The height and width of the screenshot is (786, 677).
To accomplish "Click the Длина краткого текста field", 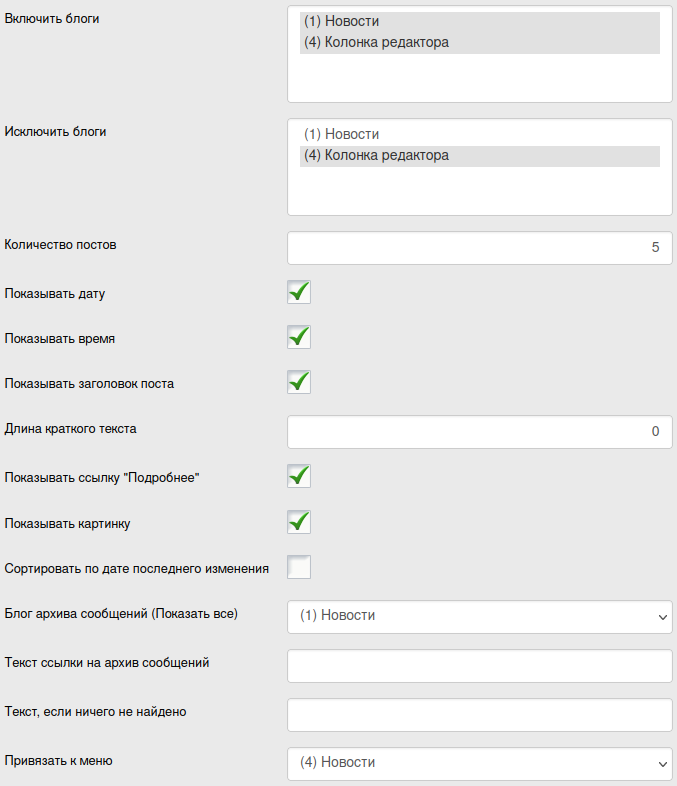I will pos(479,432).
